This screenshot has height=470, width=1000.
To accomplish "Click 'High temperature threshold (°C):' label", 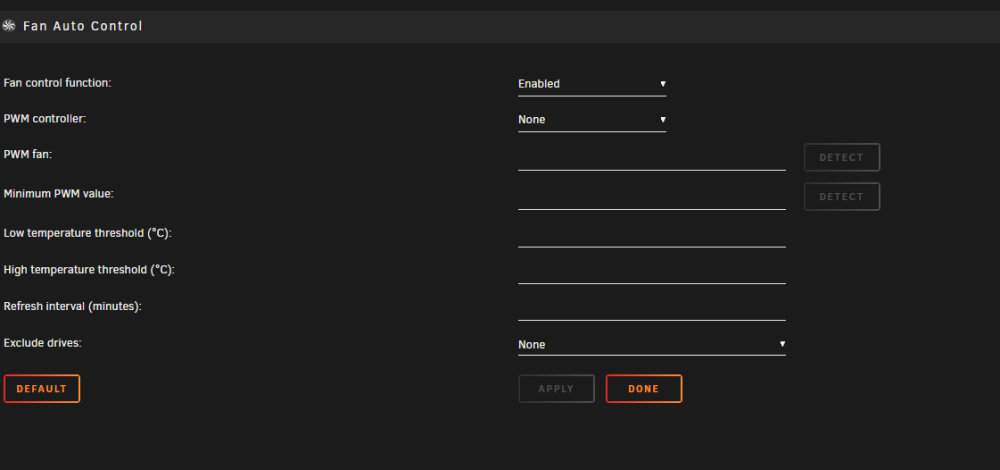I will pos(89,270).
